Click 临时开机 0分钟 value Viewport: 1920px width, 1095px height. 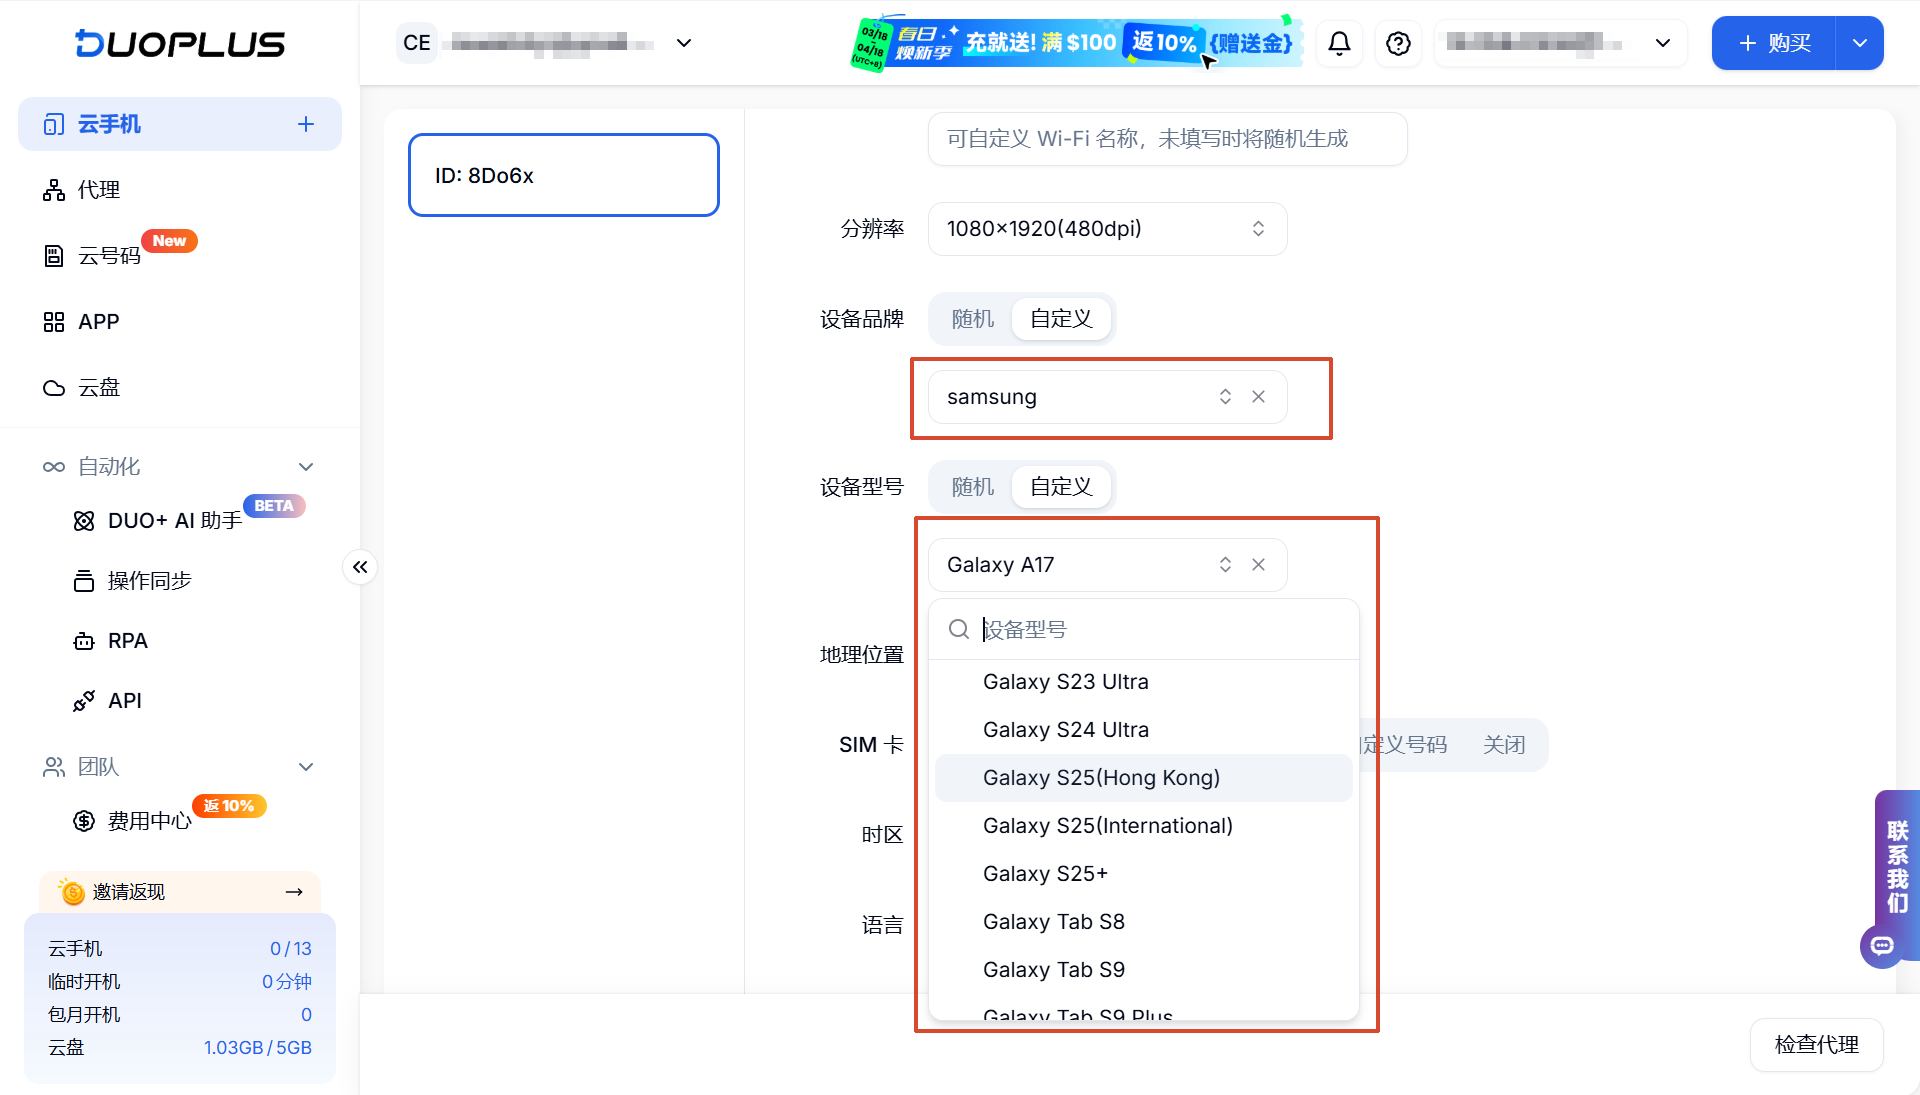point(287,981)
